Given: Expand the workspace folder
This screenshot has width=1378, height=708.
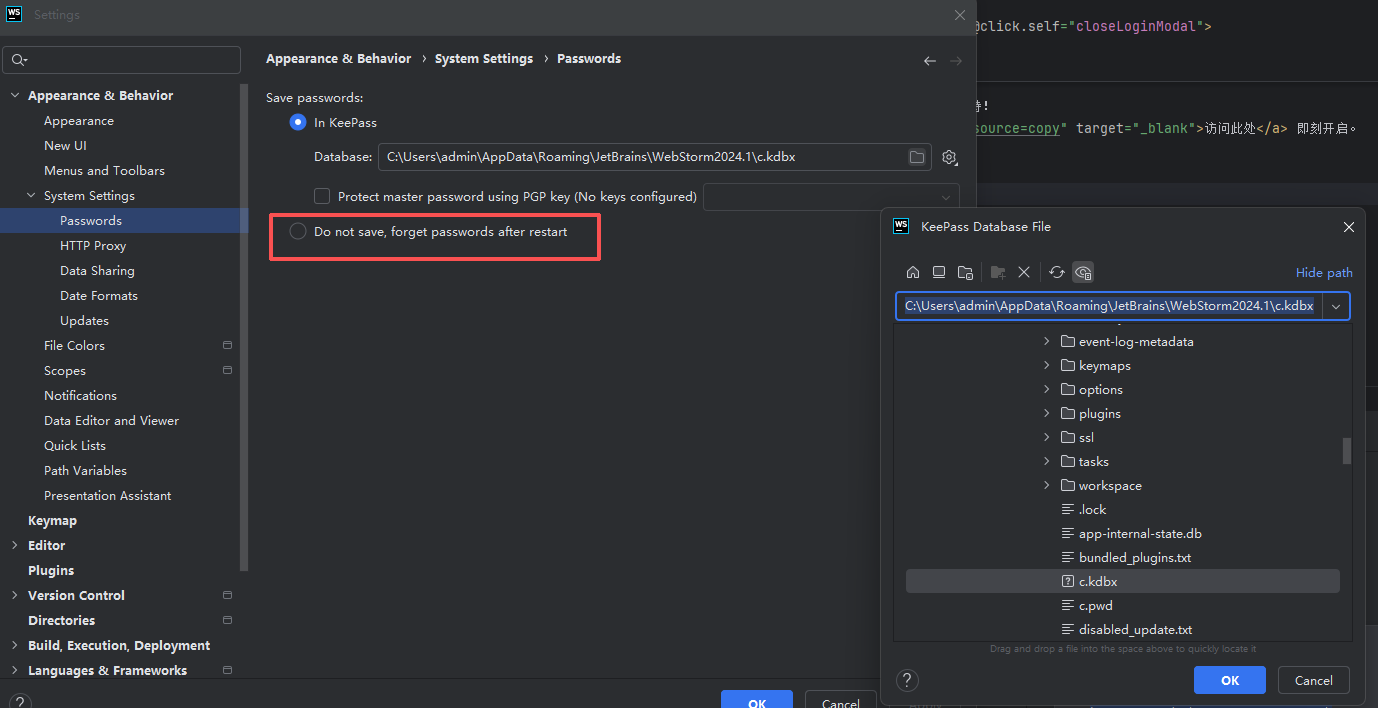Looking at the screenshot, I should pyautogui.click(x=1047, y=485).
